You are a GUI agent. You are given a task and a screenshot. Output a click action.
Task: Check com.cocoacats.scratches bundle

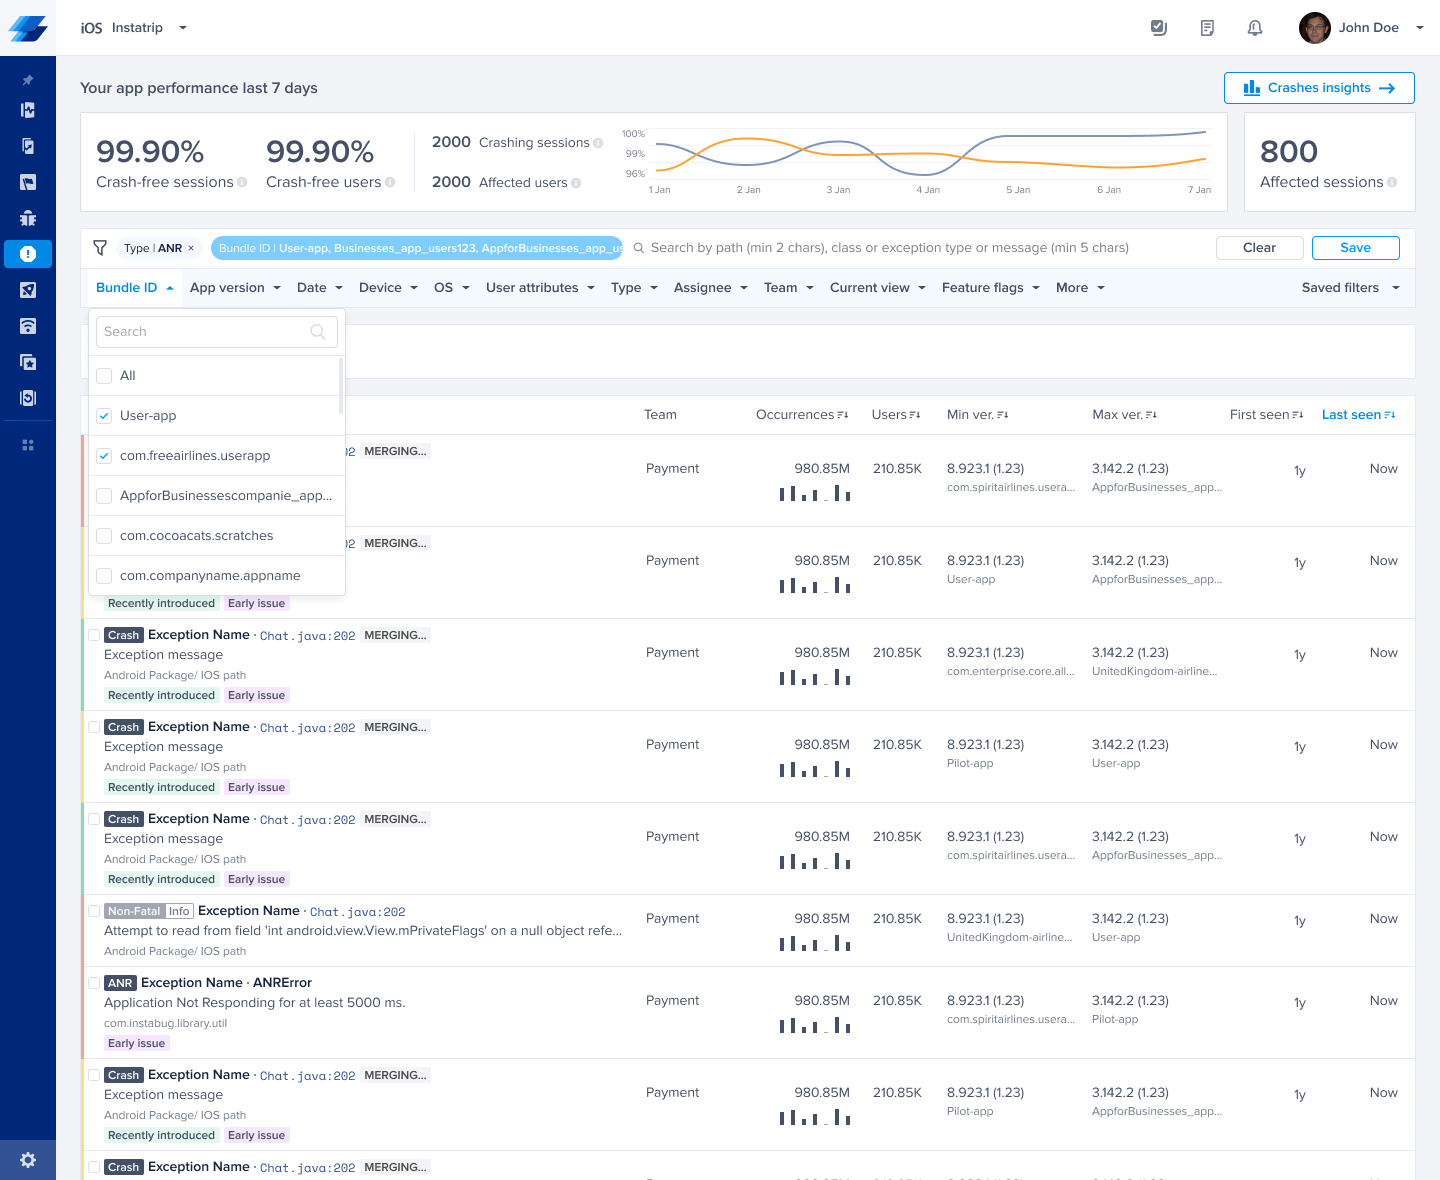pos(104,536)
